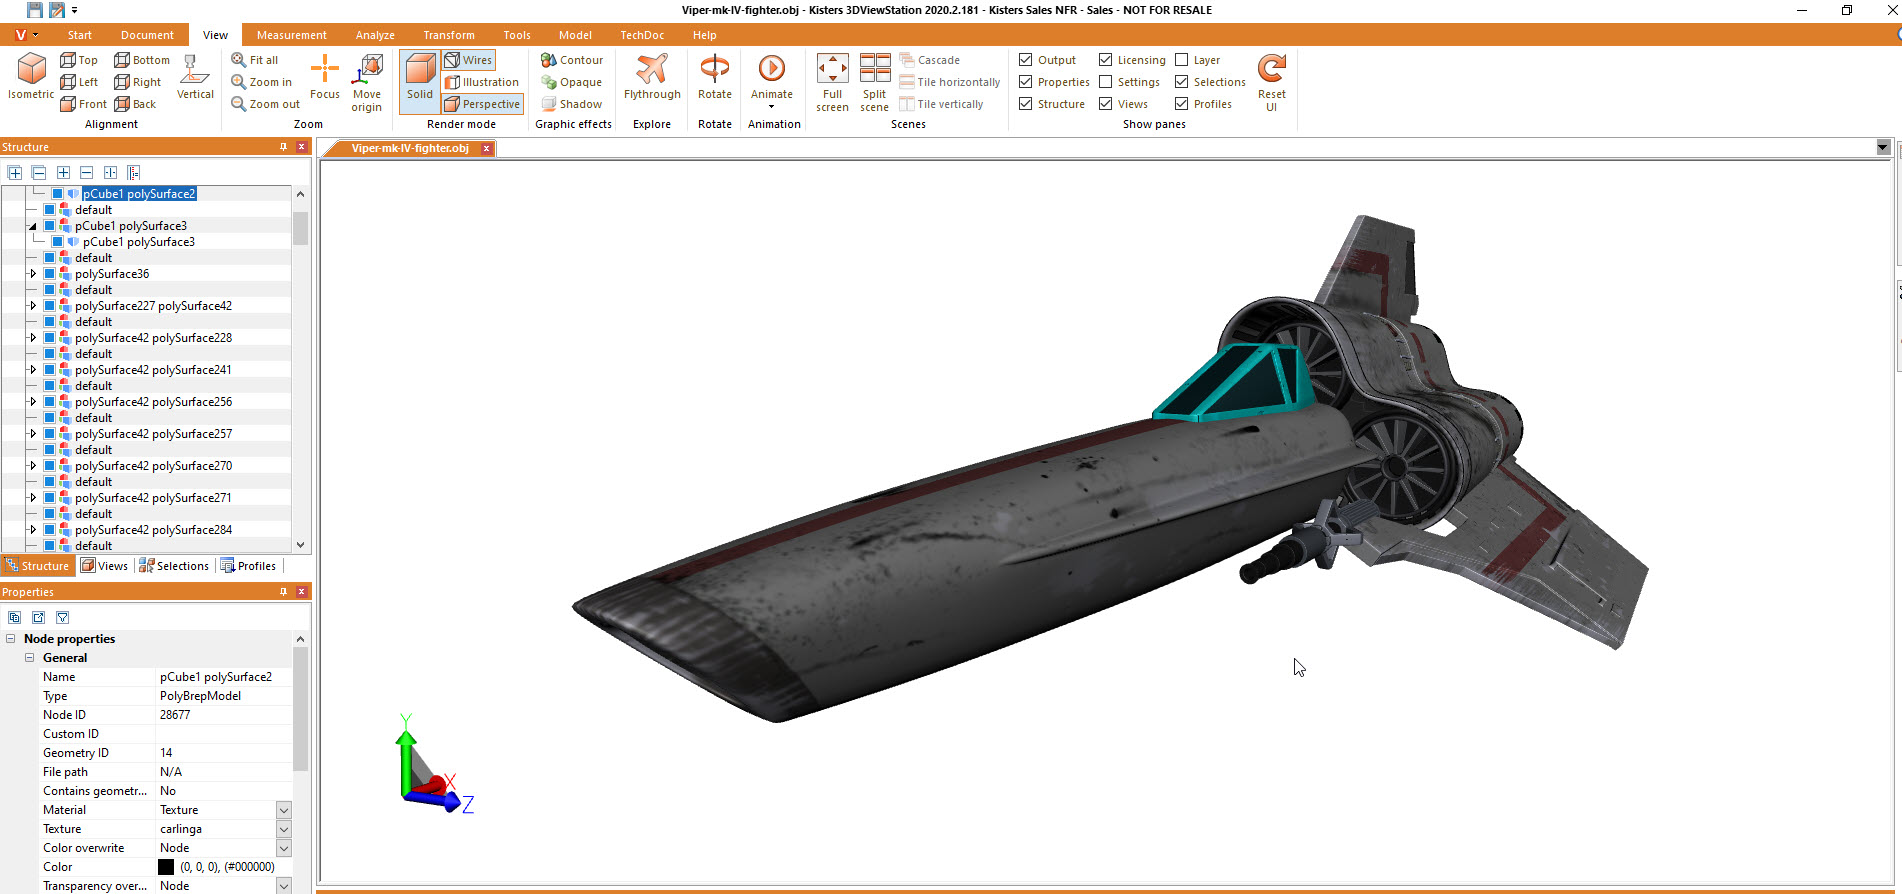1902x894 pixels.
Task: Start Flythrough explore mode
Action: (652, 77)
